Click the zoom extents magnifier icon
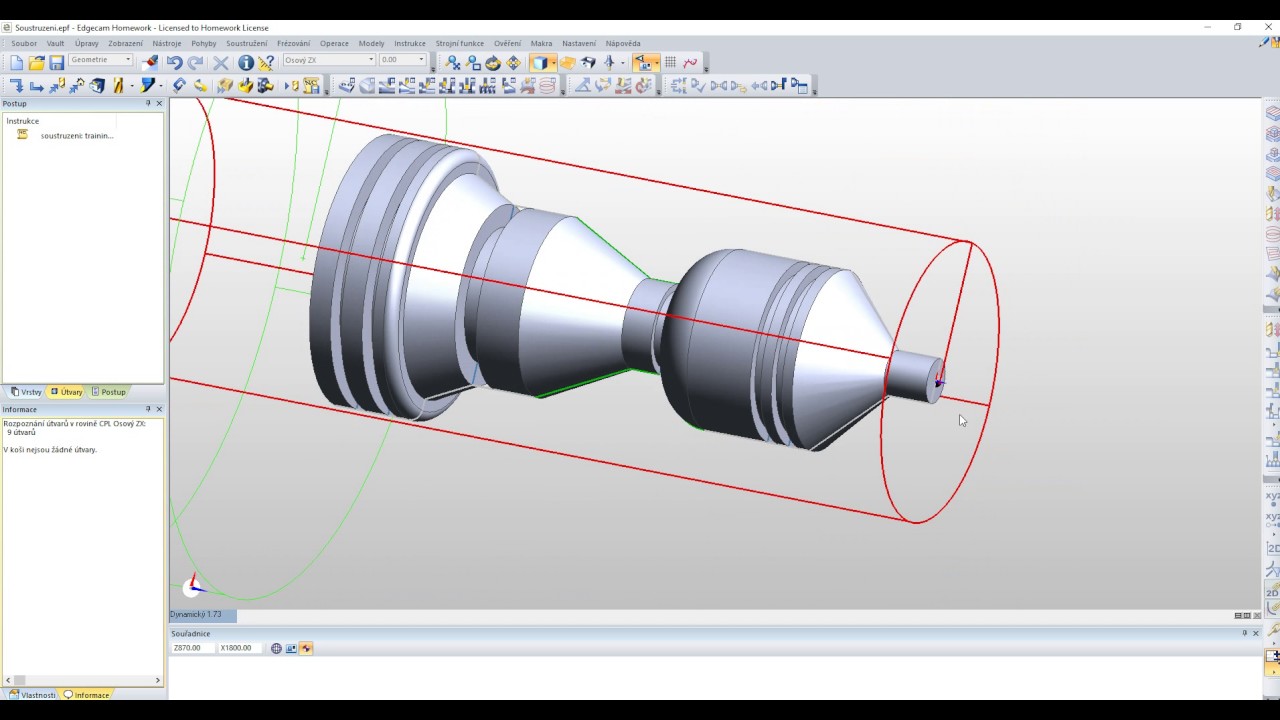The height and width of the screenshot is (720, 1280). [x=453, y=62]
